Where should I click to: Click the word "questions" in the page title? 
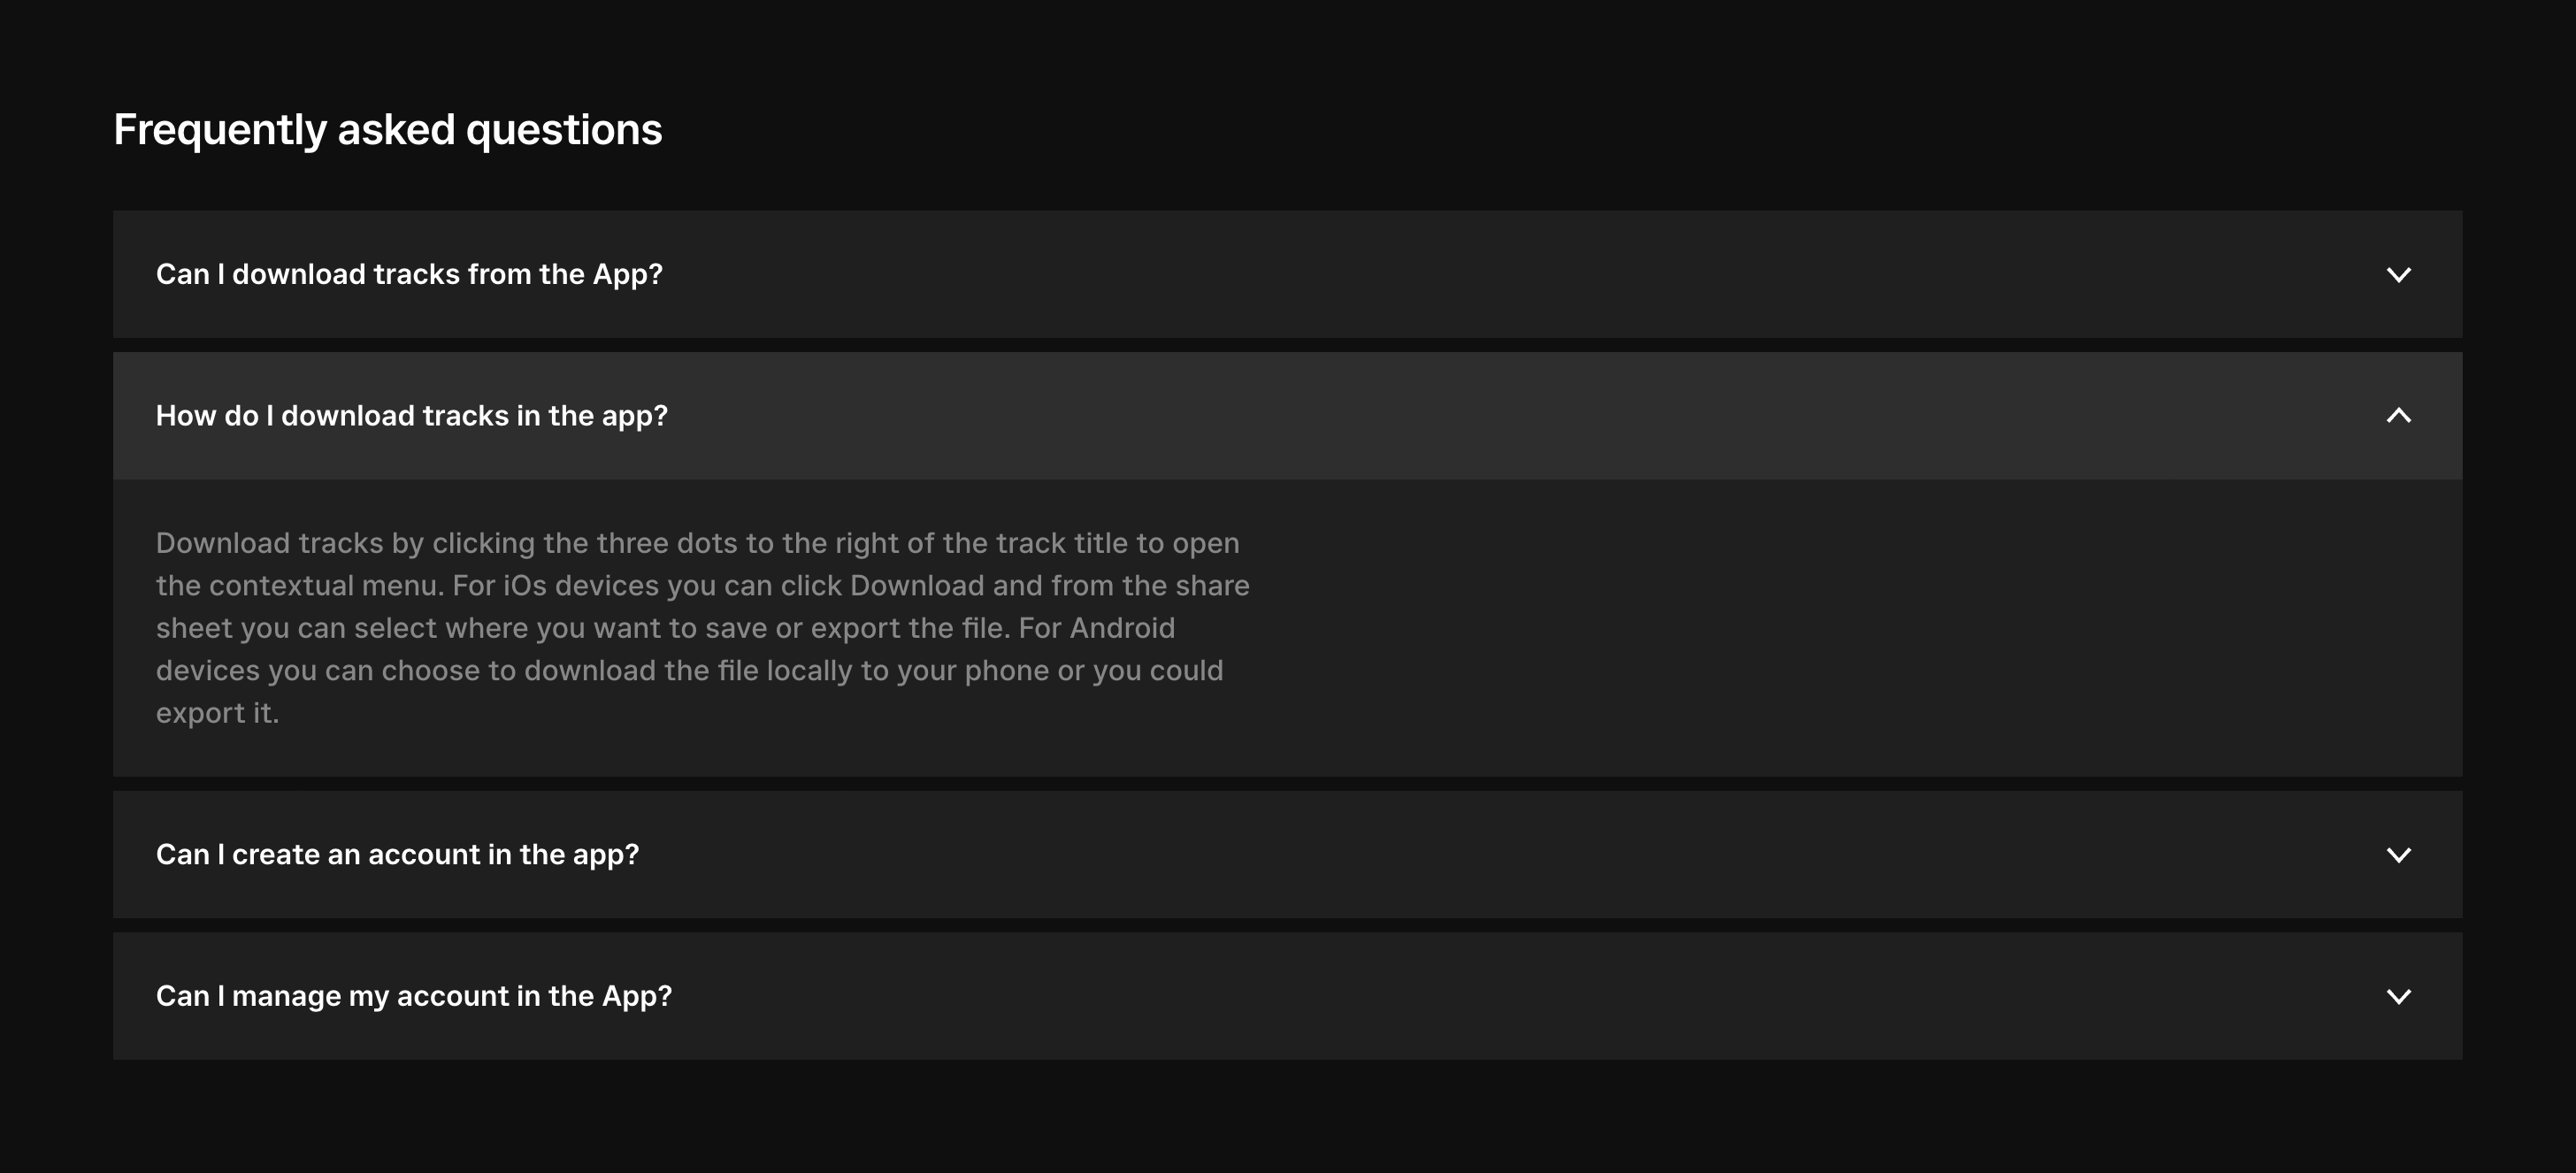pyautogui.click(x=564, y=130)
